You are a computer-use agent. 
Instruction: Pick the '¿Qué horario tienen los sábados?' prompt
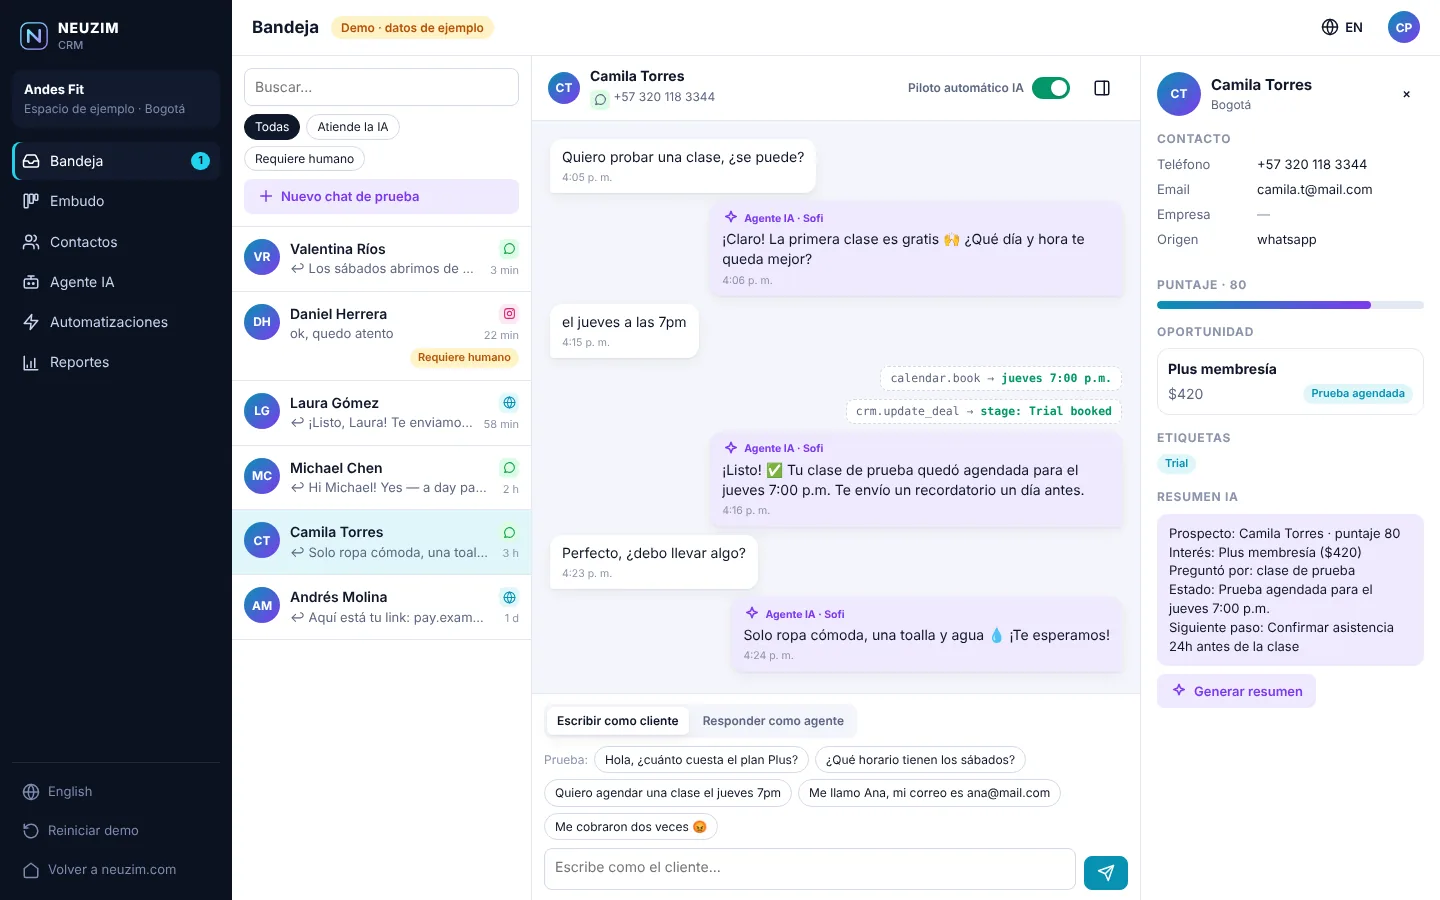click(x=920, y=760)
